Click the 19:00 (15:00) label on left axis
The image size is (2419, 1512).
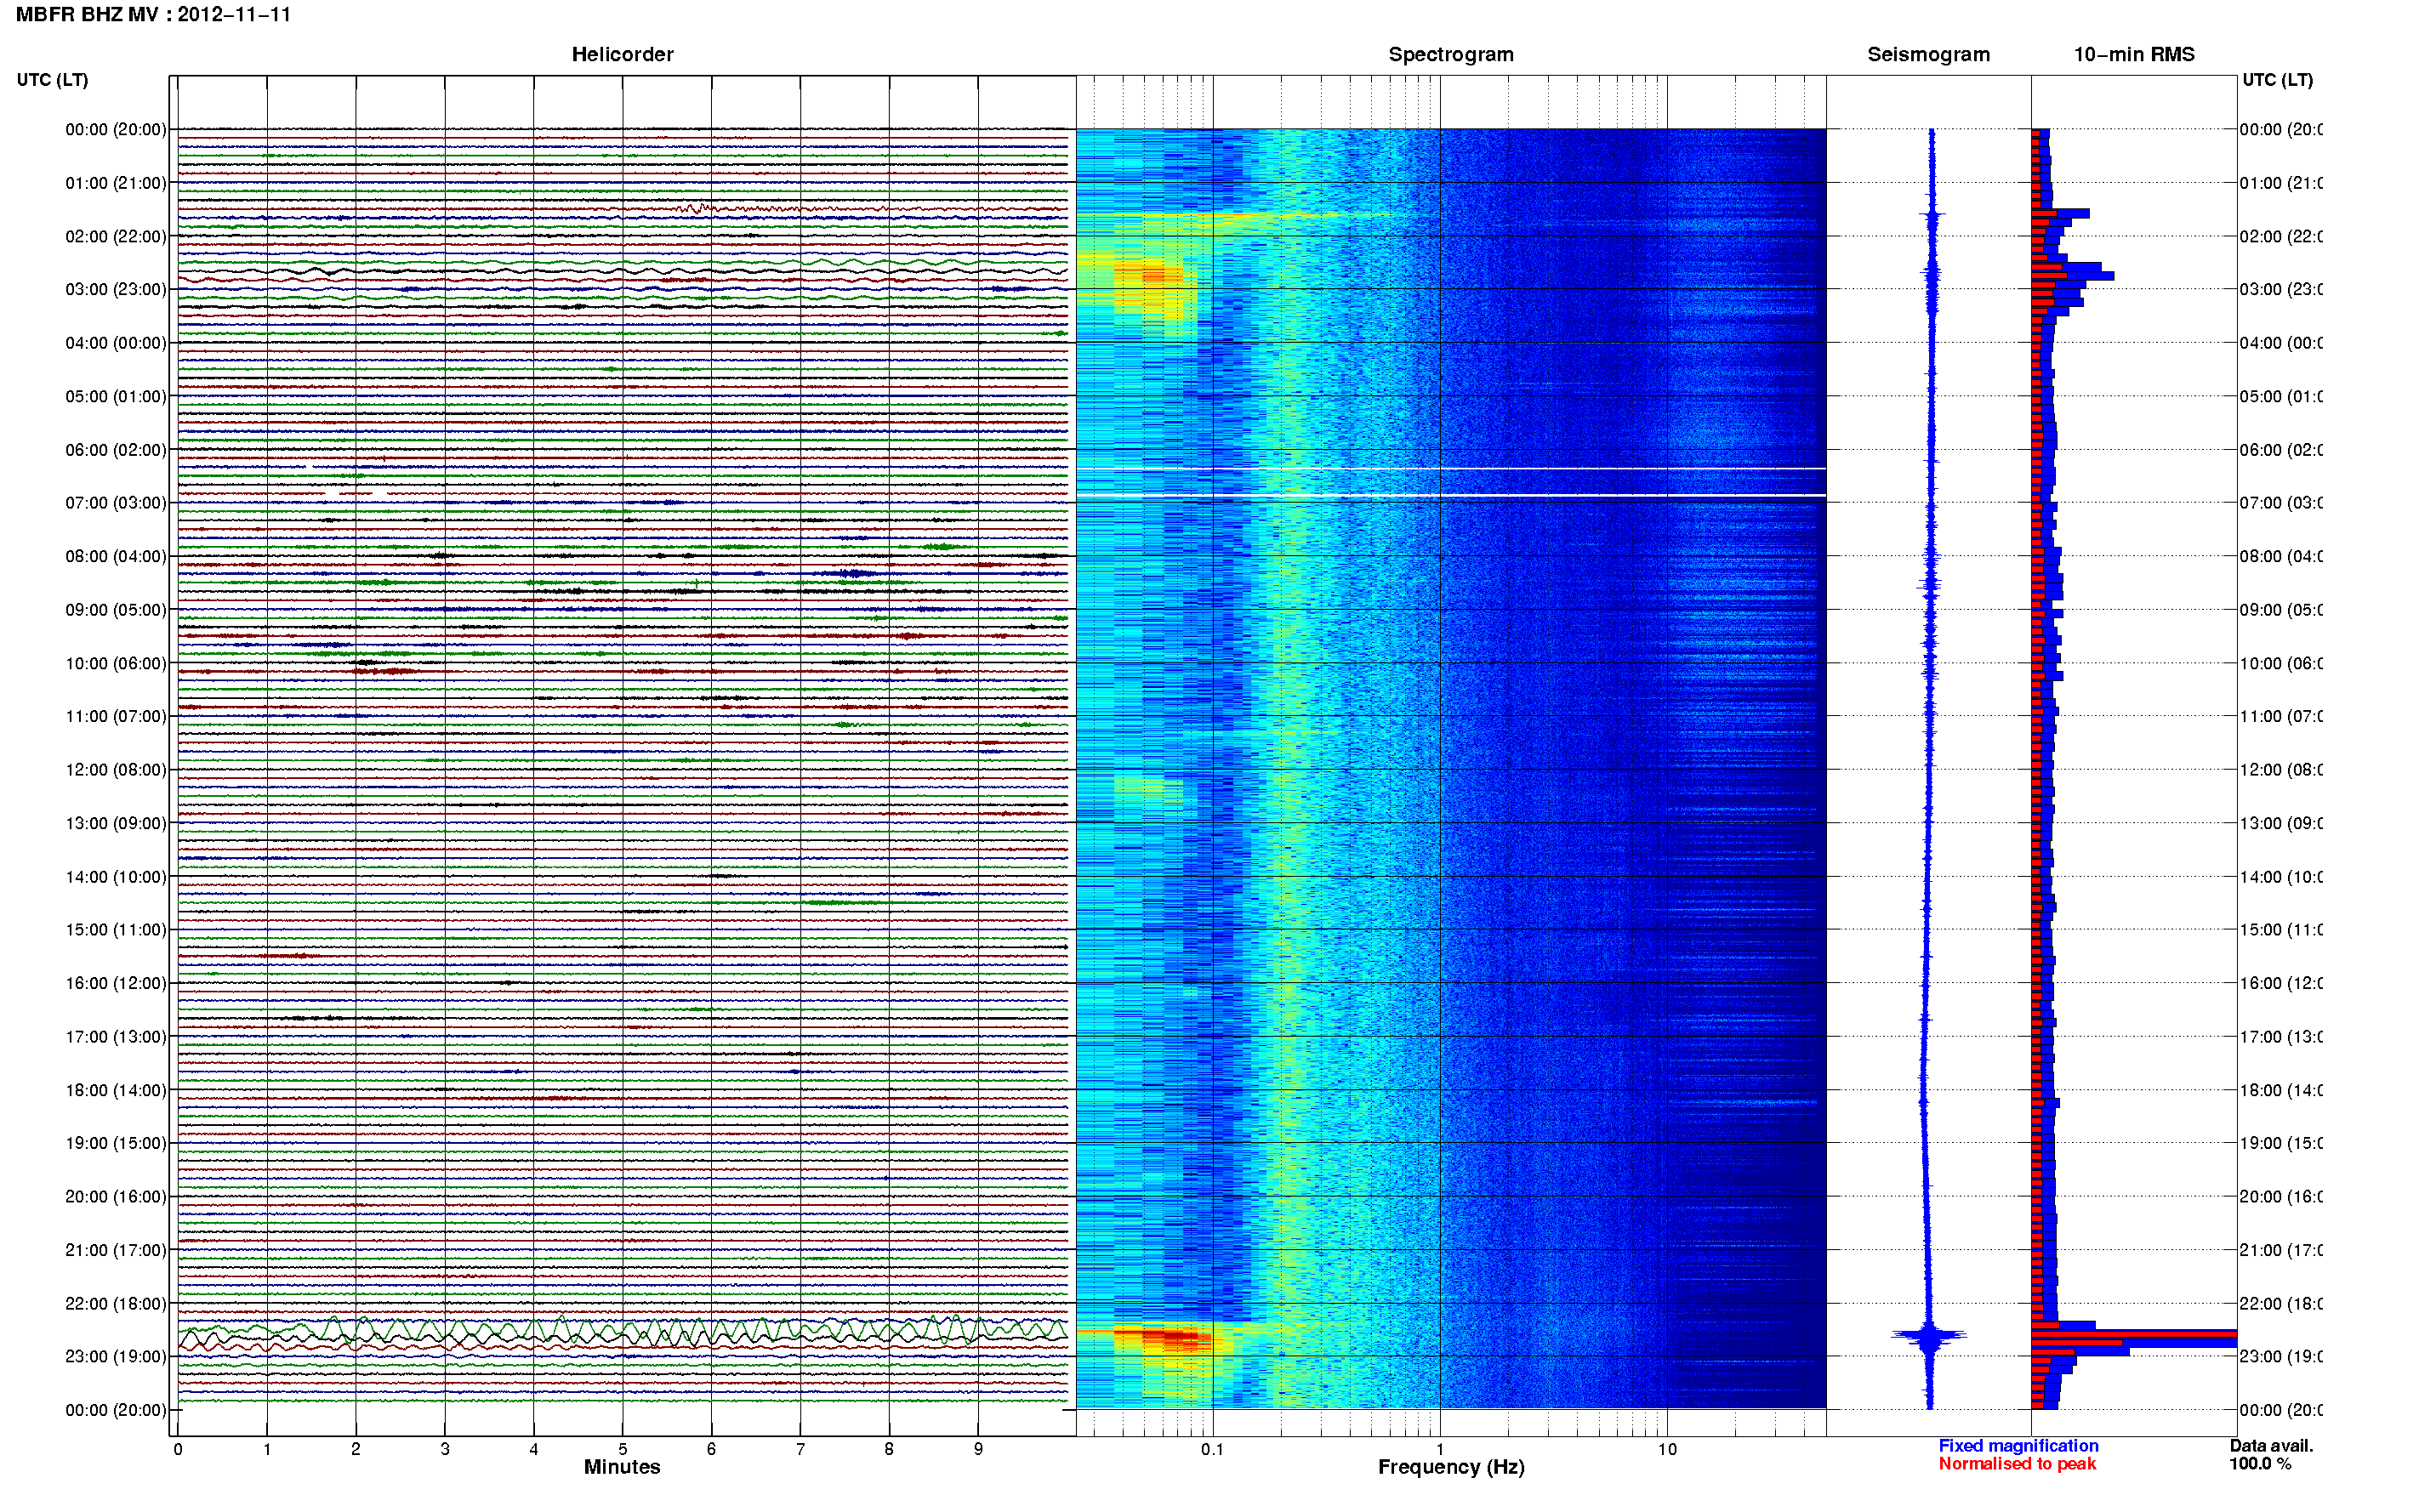[116, 1143]
